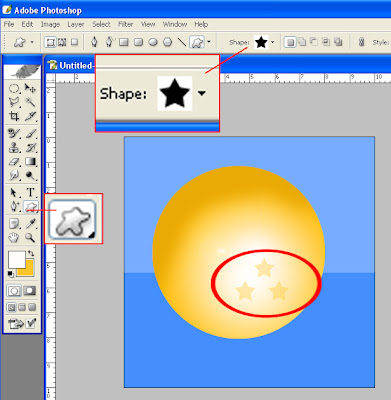The width and height of the screenshot is (391, 400).
Task: Enable Paths mode in options bar
Action: (x=62, y=42)
